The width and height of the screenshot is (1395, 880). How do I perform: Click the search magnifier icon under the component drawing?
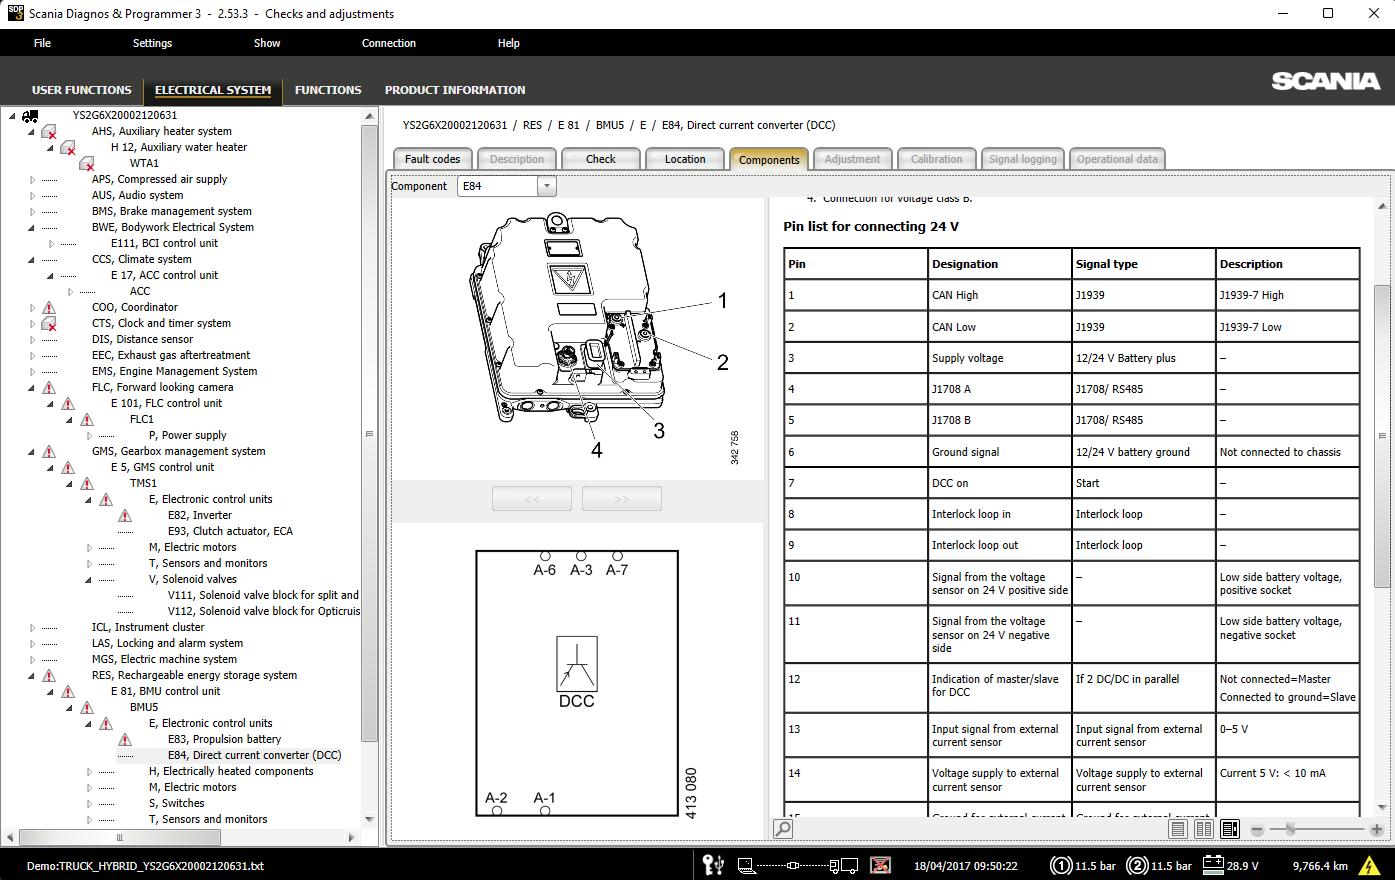tap(782, 829)
